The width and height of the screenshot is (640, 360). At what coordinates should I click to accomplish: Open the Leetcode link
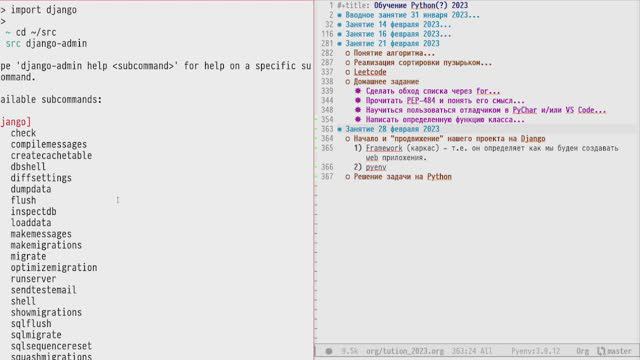pyautogui.click(x=370, y=72)
